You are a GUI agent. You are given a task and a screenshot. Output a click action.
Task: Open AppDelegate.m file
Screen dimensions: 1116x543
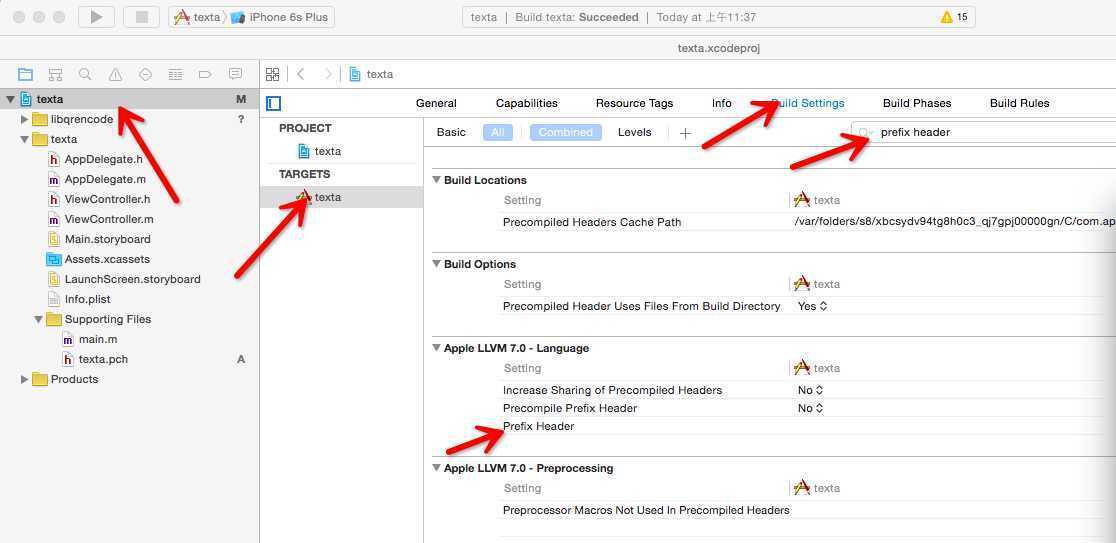click(105, 179)
